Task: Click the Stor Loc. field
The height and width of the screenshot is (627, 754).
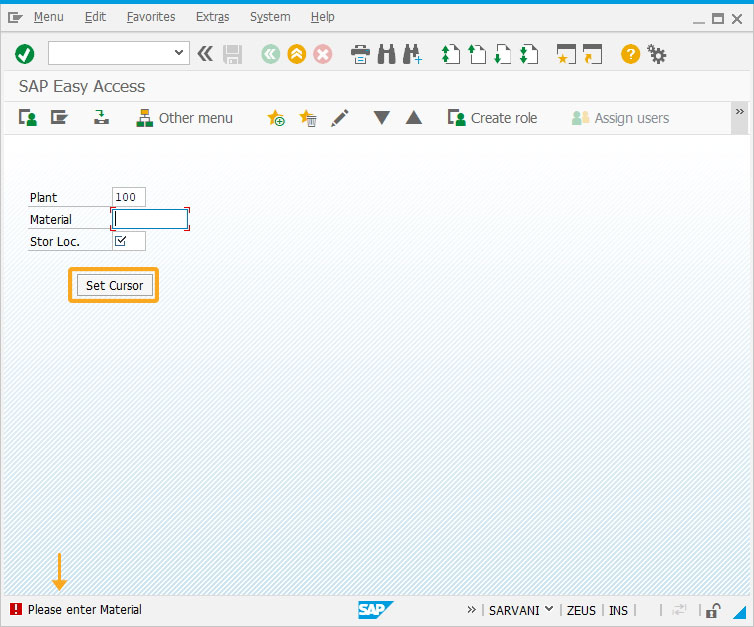Action: pyautogui.click(x=129, y=241)
